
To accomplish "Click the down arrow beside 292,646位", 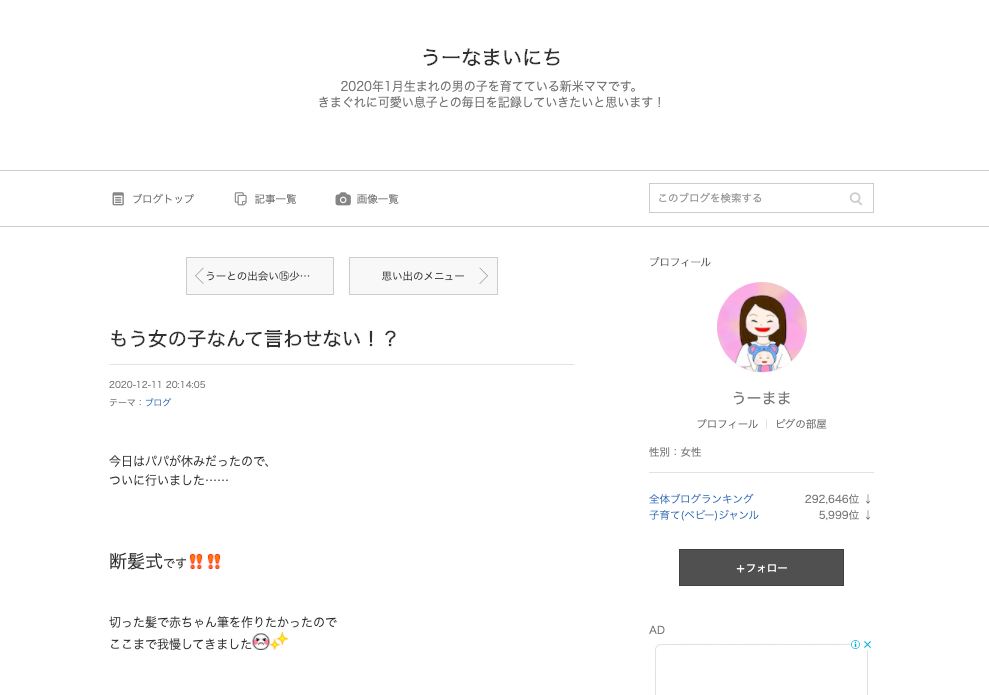I will [868, 499].
